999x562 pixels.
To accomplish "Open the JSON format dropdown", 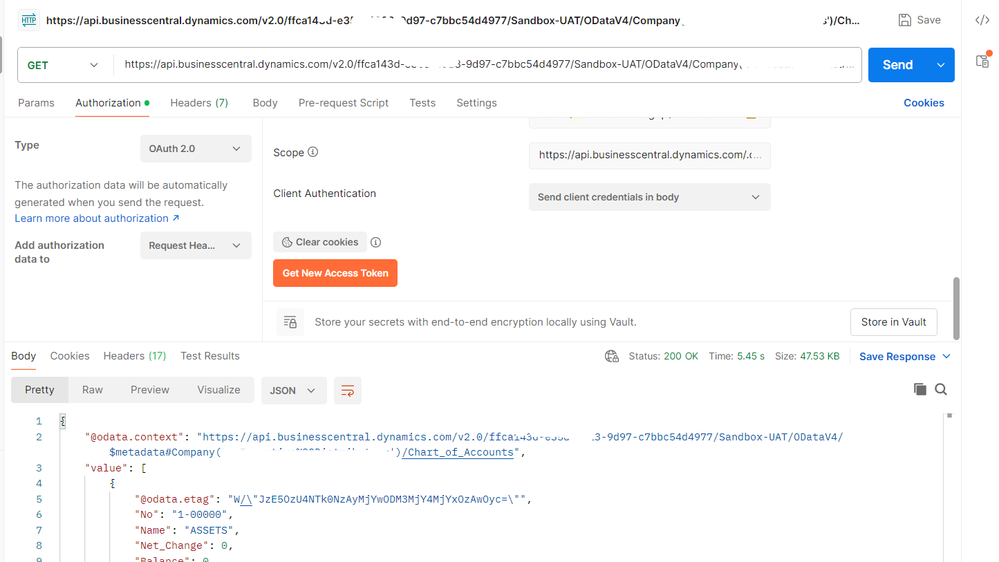I will click(x=293, y=391).
